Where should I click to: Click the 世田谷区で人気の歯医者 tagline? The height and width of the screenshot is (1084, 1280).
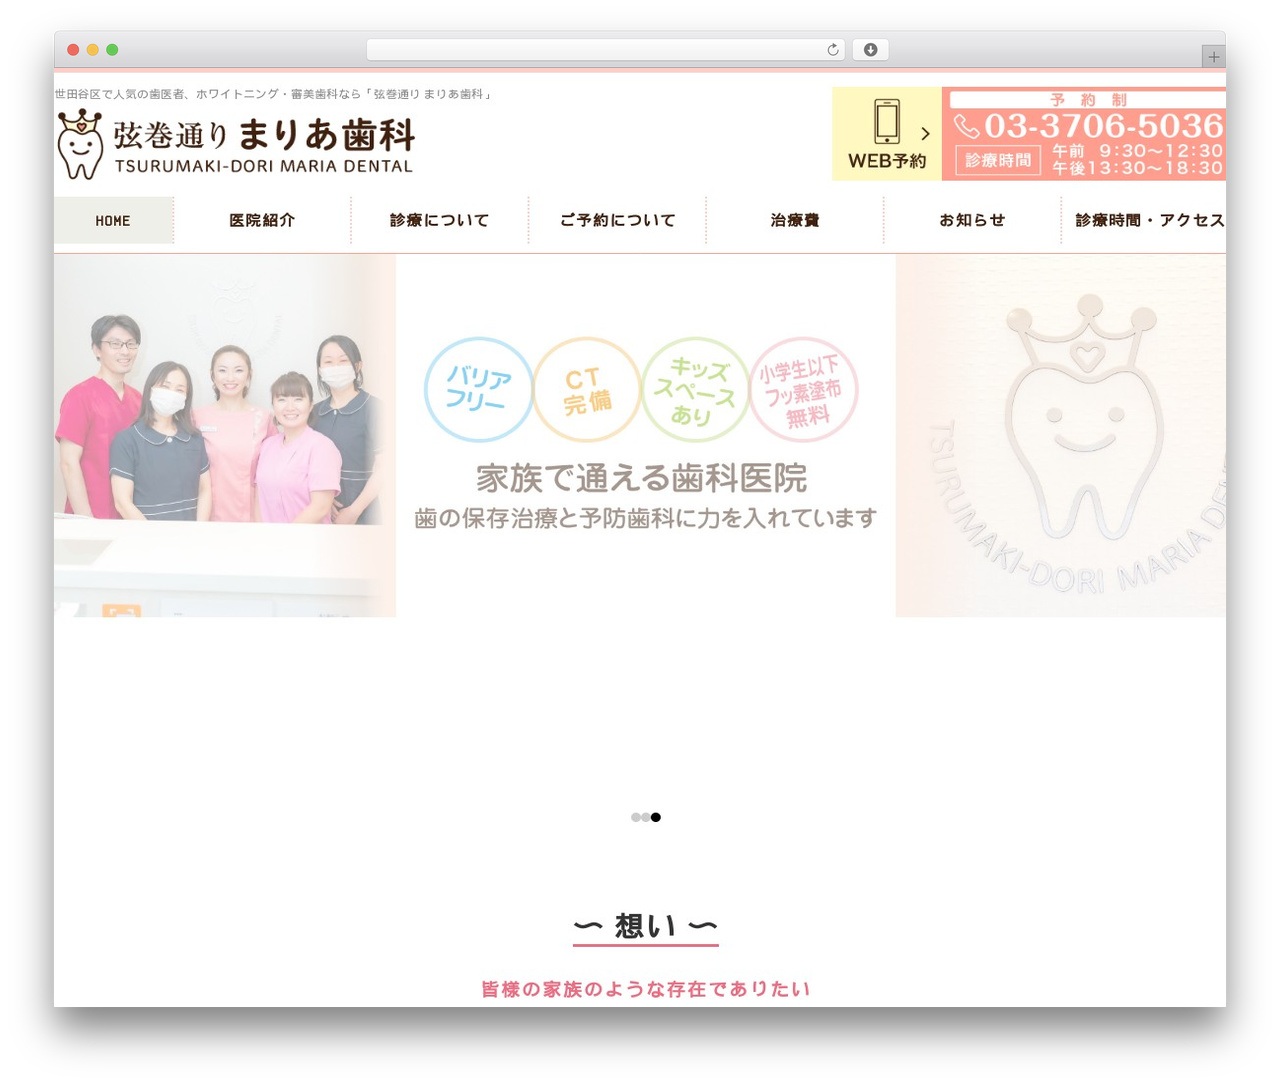pyautogui.click(x=274, y=94)
